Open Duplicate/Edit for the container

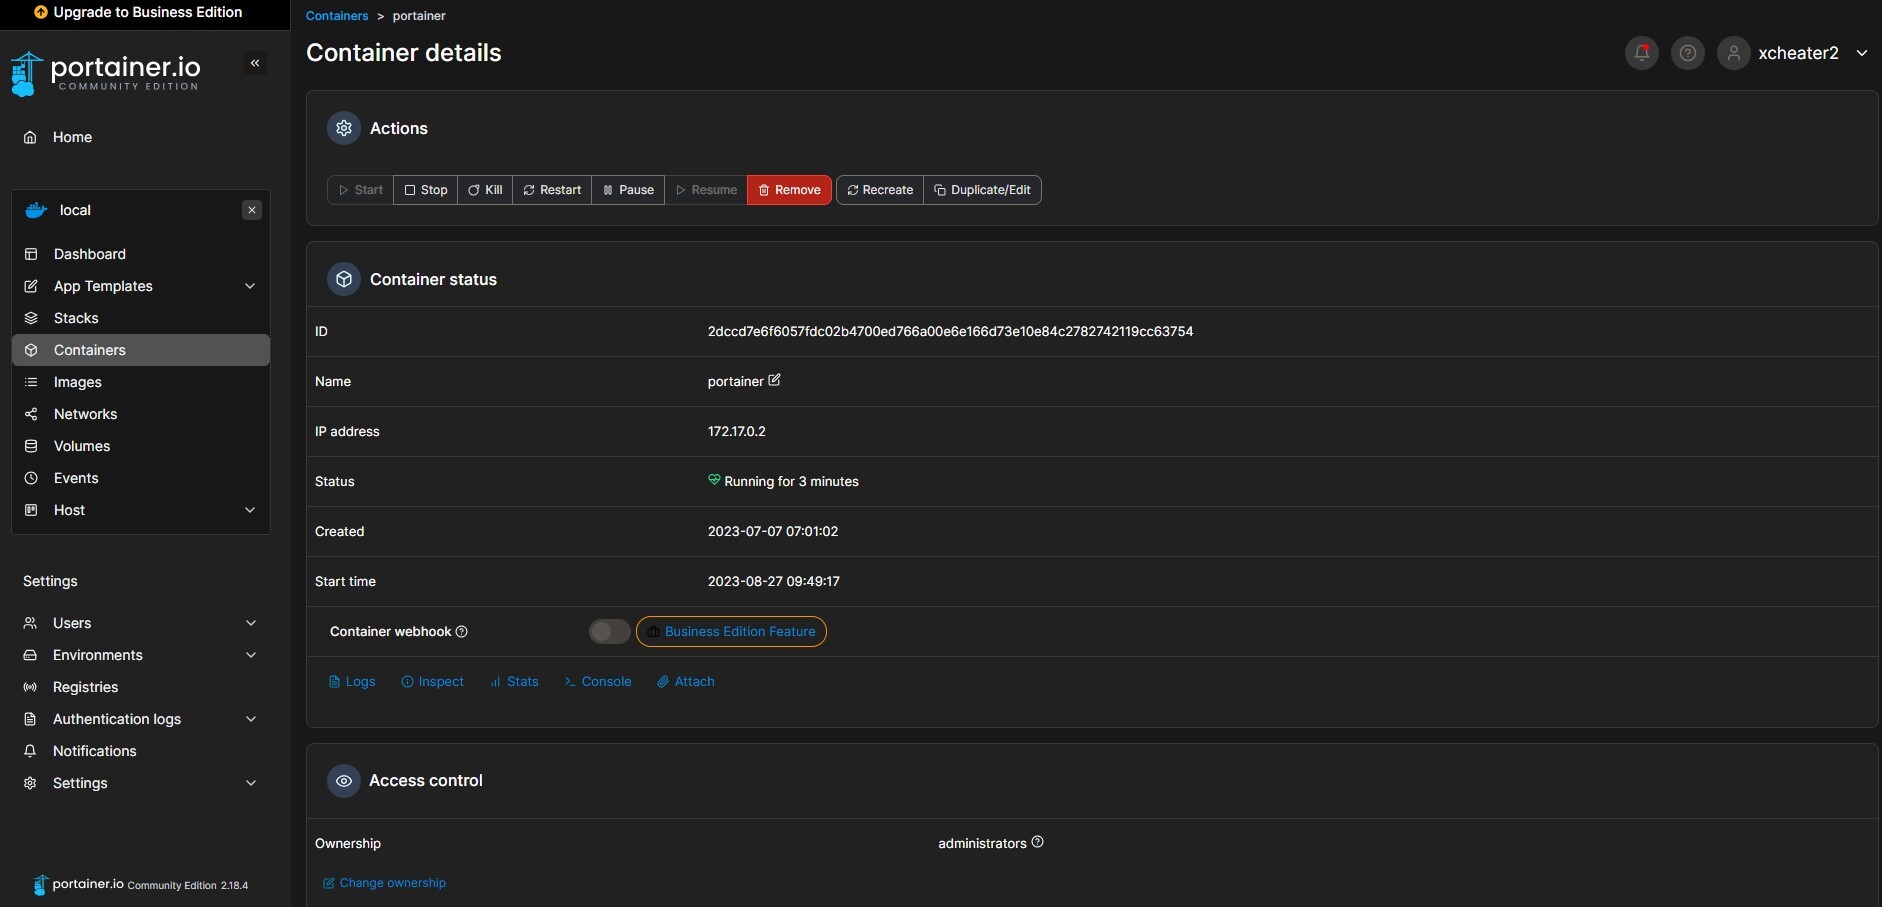tap(982, 190)
